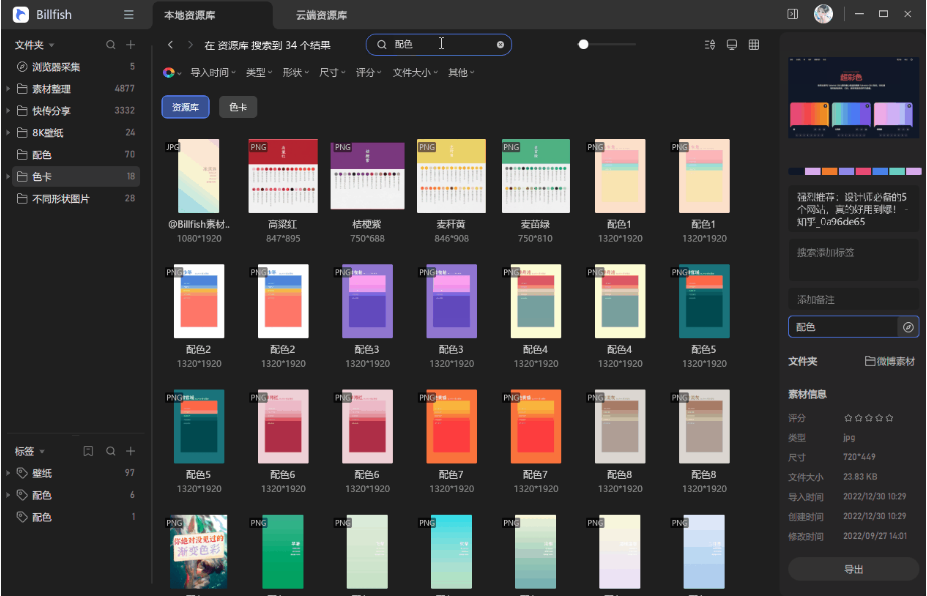
Task: Open the color filter dropdown
Action: click(171, 73)
